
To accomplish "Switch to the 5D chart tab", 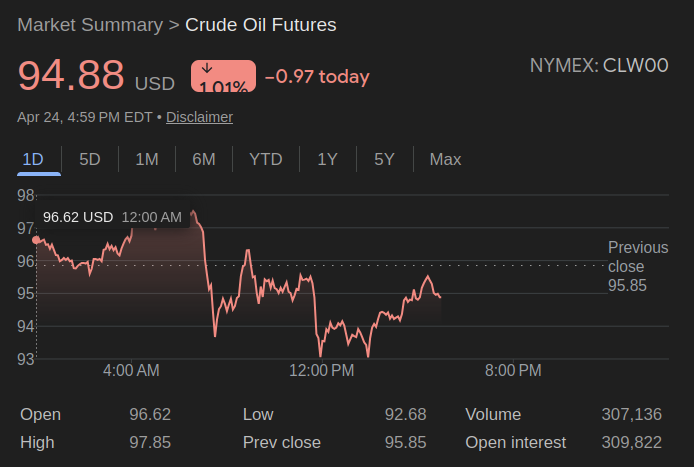I will (x=90, y=159).
